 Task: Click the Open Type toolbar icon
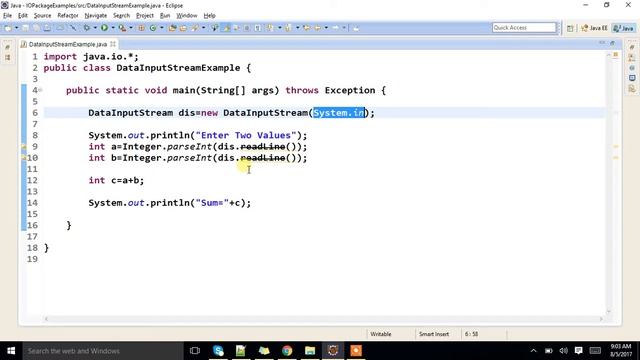(172, 28)
